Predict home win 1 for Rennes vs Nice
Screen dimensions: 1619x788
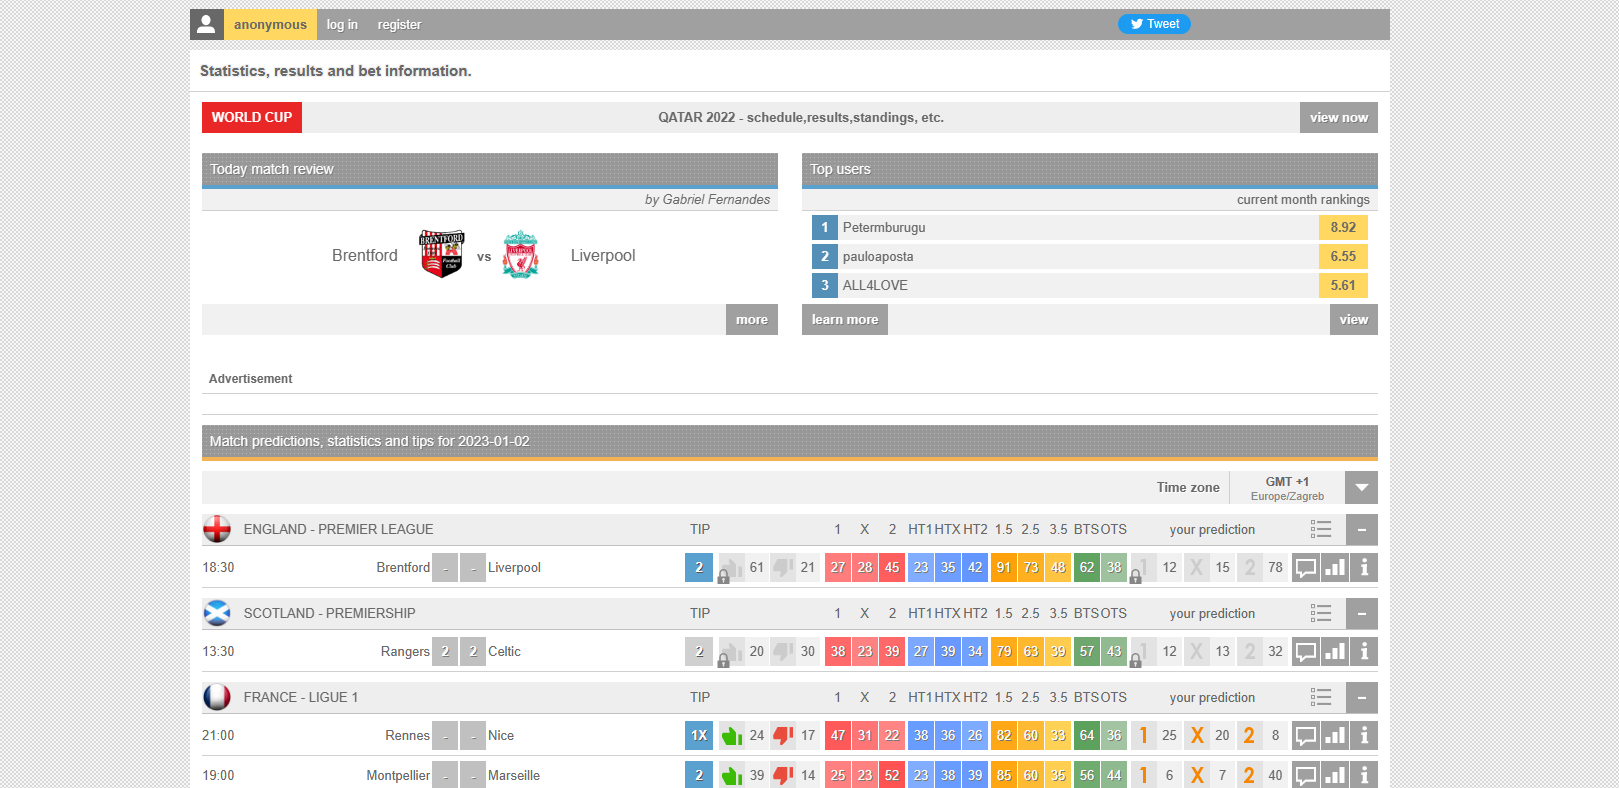click(x=1144, y=736)
